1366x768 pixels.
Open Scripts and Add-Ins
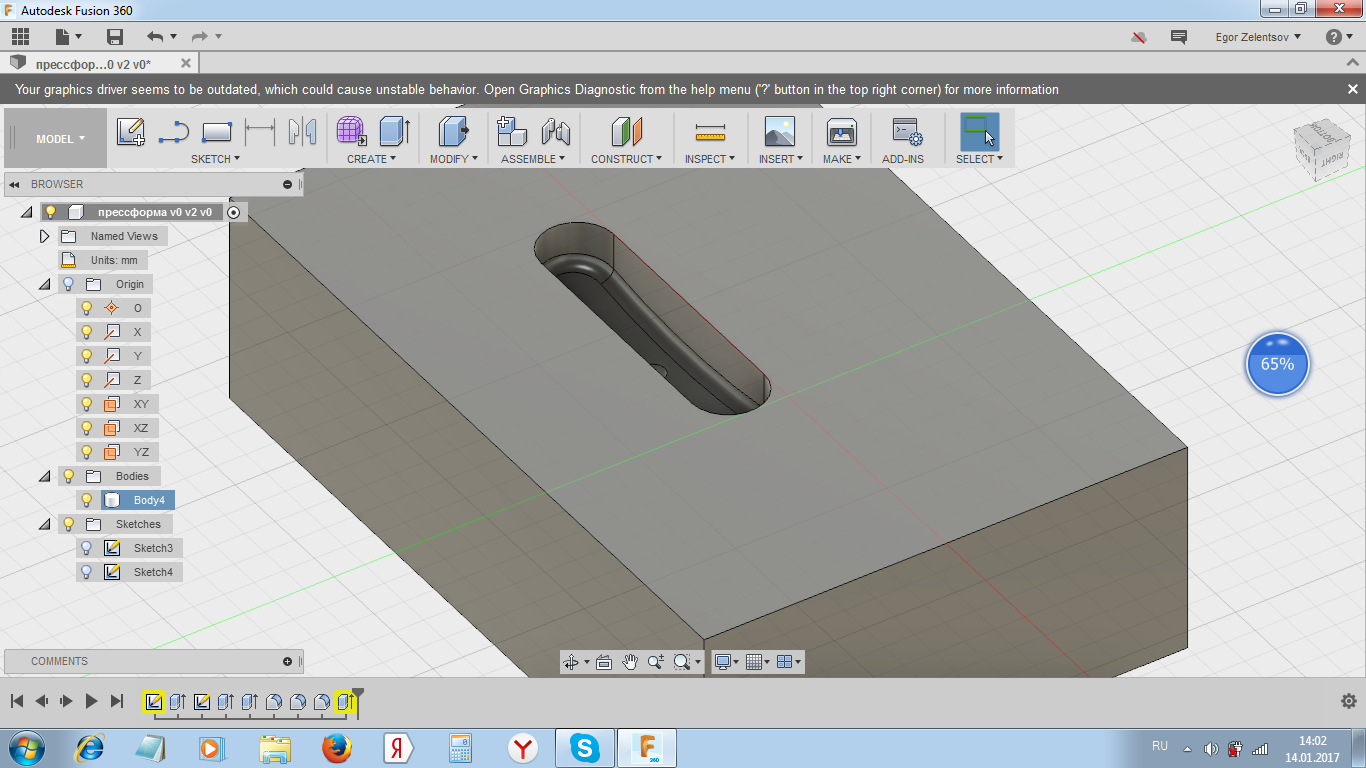pos(906,131)
